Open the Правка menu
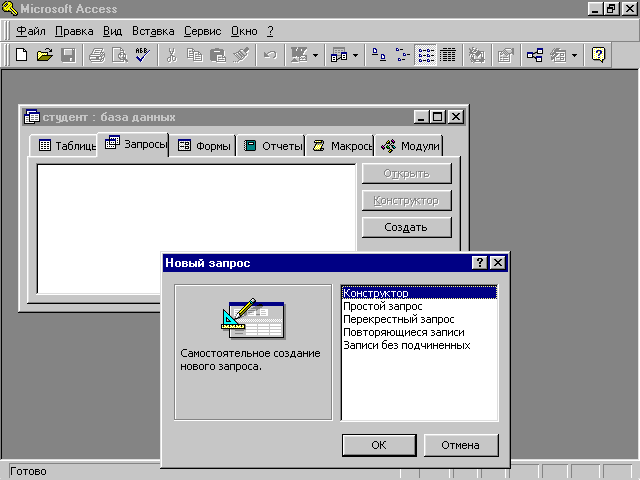This screenshot has width=640, height=480. 74,31
